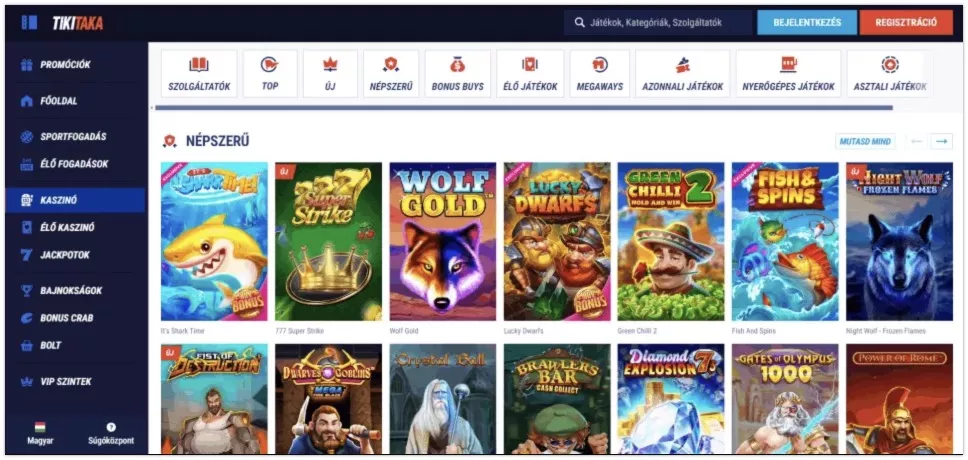Select the Bonus Buys category tab

point(457,74)
